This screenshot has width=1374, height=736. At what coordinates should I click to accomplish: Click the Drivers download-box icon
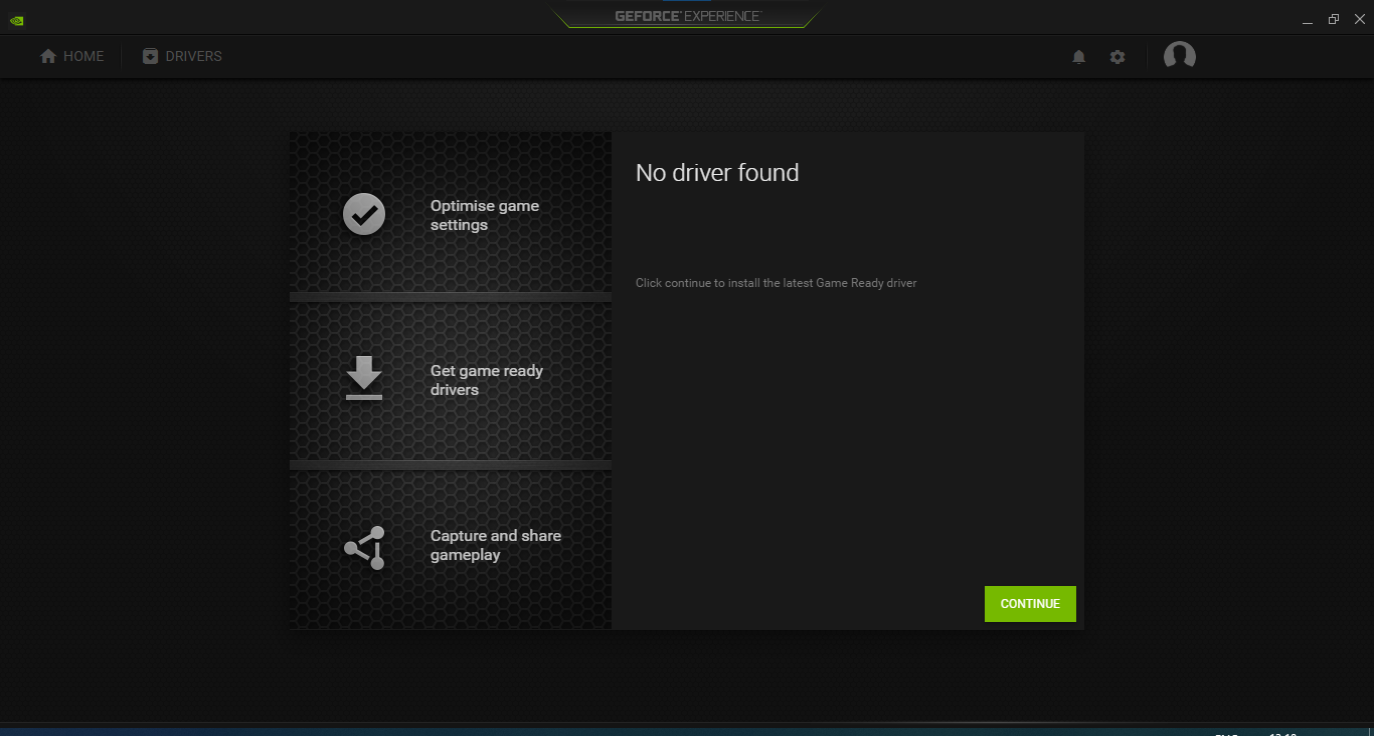pos(150,57)
